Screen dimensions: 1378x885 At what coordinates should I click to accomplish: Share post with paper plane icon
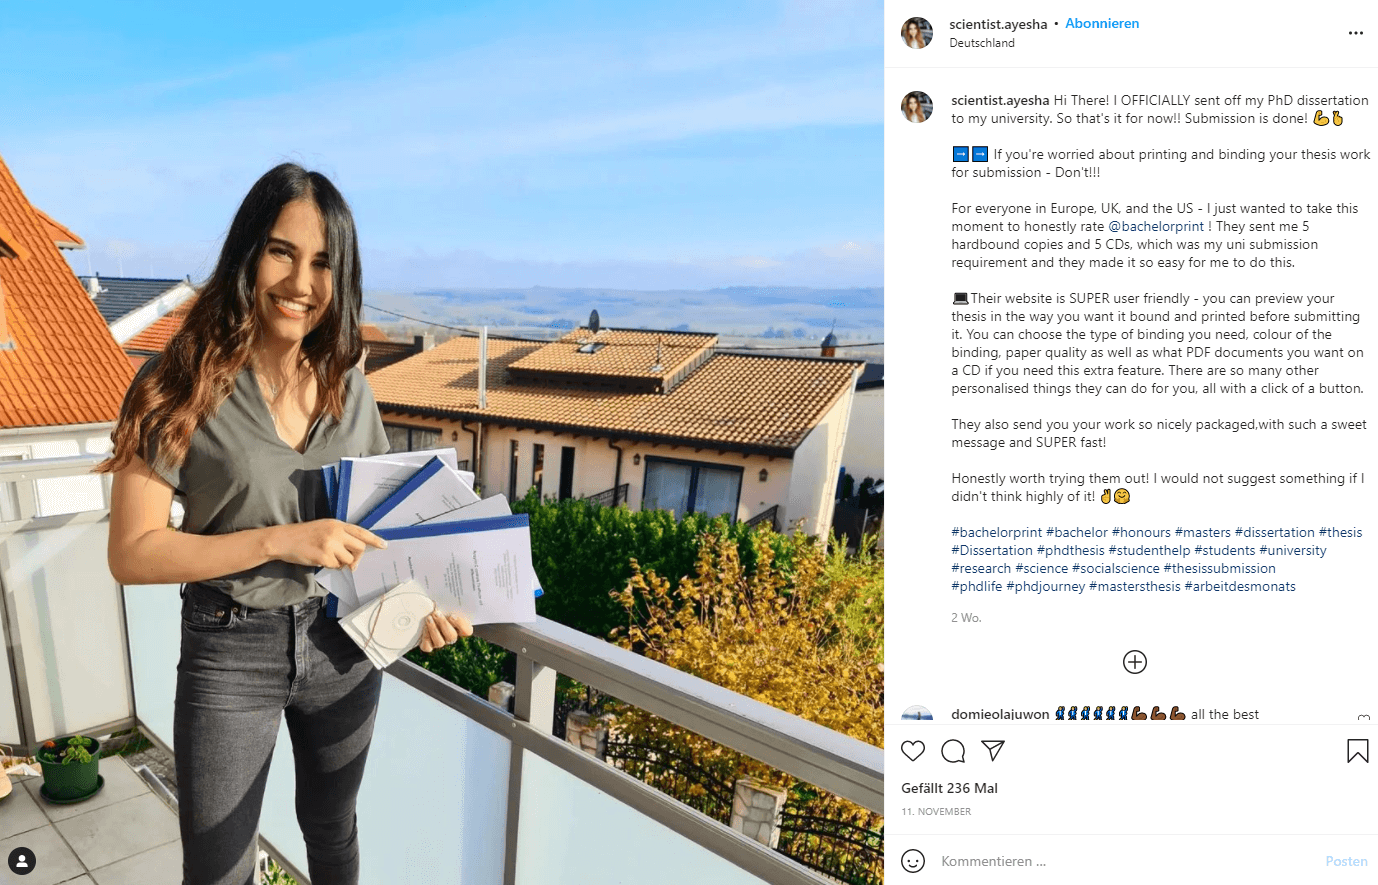tap(993, 750)
